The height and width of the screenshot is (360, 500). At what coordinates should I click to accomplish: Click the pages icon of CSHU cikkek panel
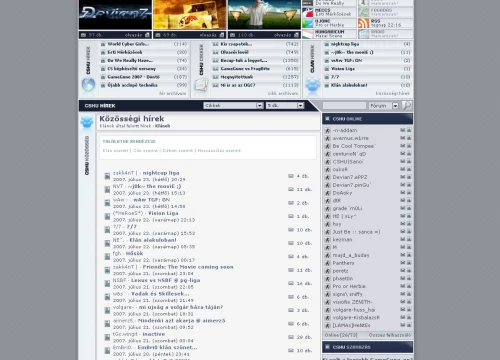point(201,85)
